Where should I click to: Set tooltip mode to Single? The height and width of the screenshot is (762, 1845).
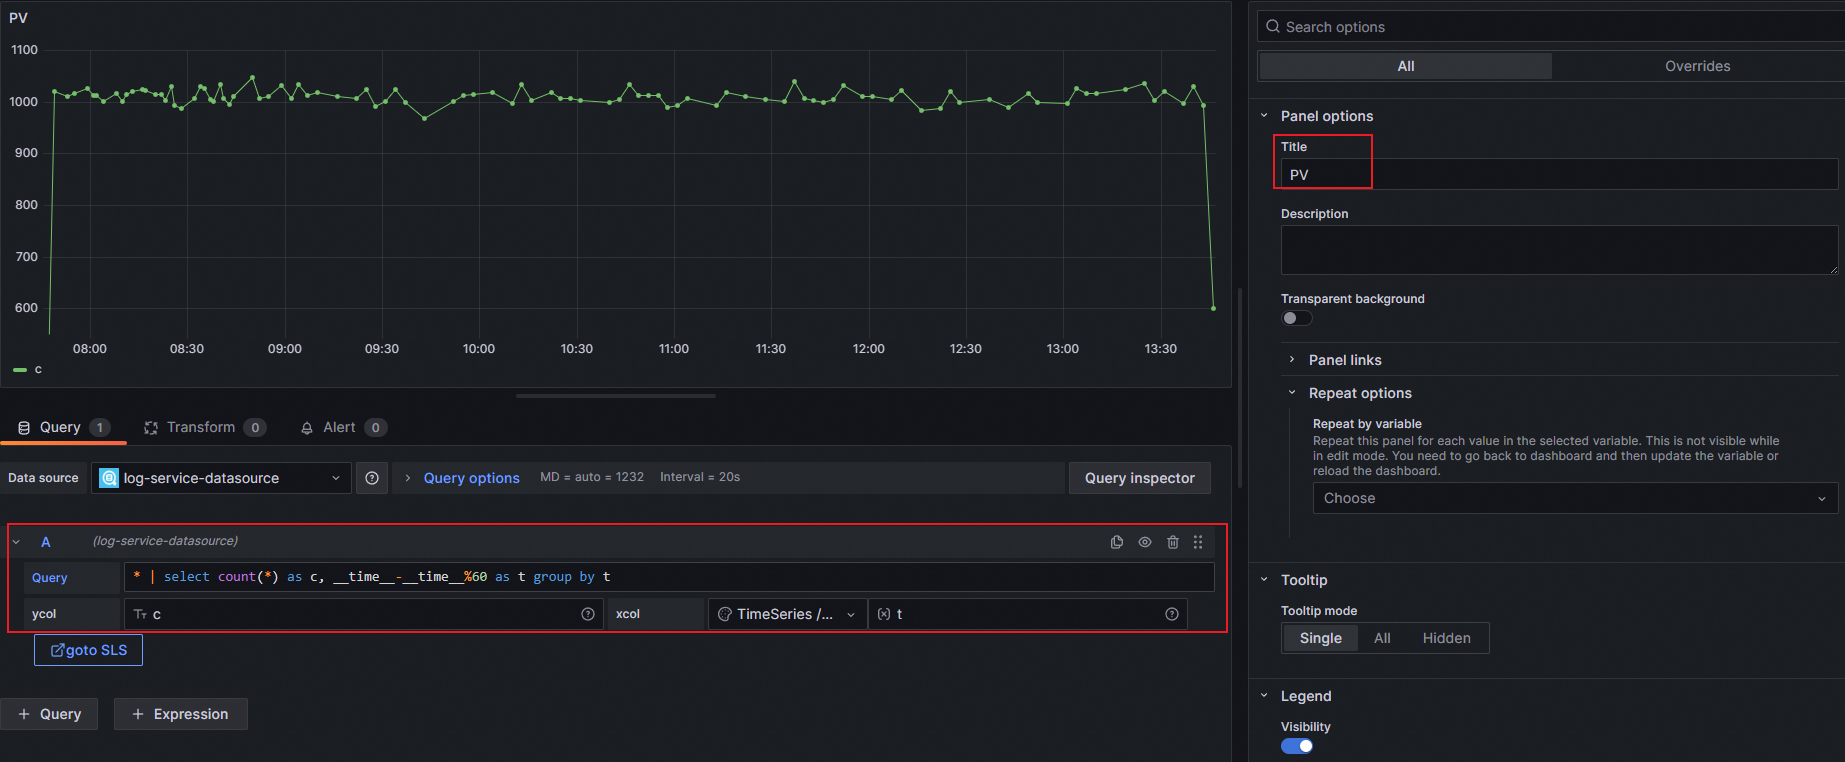click(x=1320, y=638)
